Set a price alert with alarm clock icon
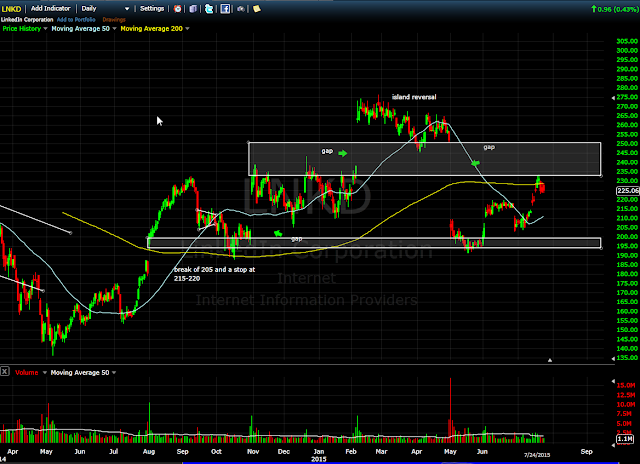 click(x=178, y=9)
